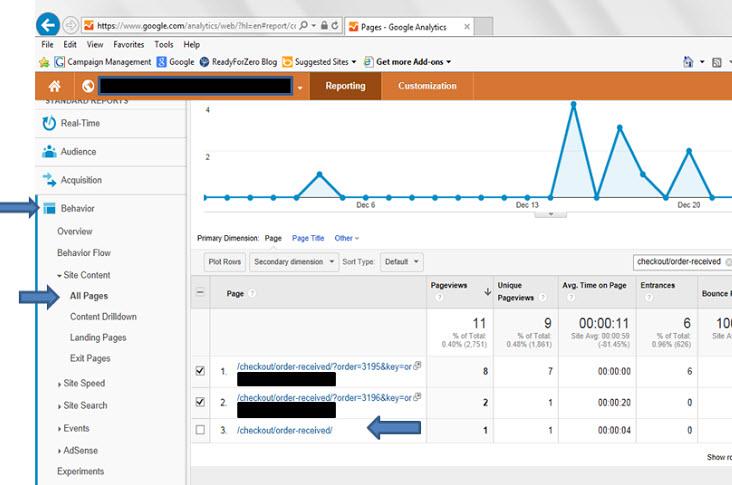Click the Plot Rows button
The height and width of the screenshot is (485, 732).
click(225, 262)
